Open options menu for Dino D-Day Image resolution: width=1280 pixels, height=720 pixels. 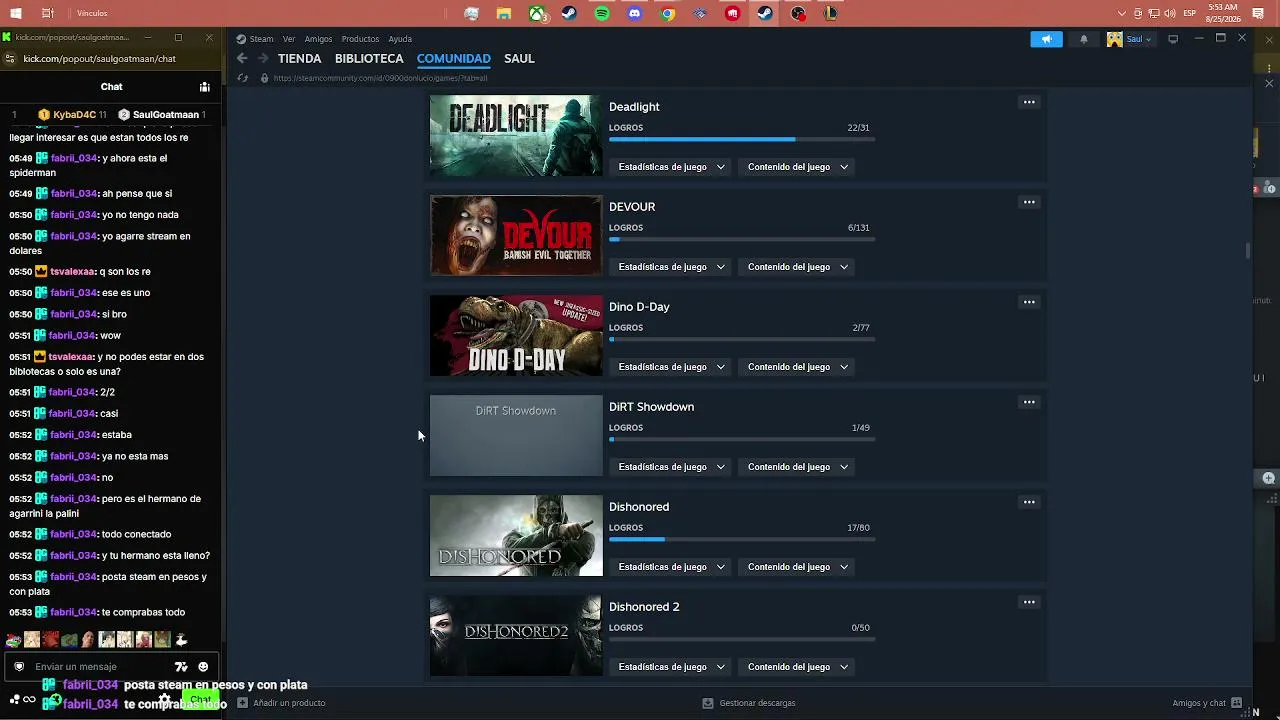pos(1028,302)
